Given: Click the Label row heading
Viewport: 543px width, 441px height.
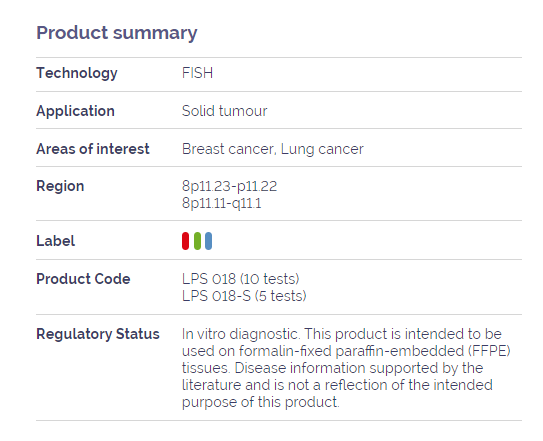Looking at the screenshot, I should coord(55,241).
